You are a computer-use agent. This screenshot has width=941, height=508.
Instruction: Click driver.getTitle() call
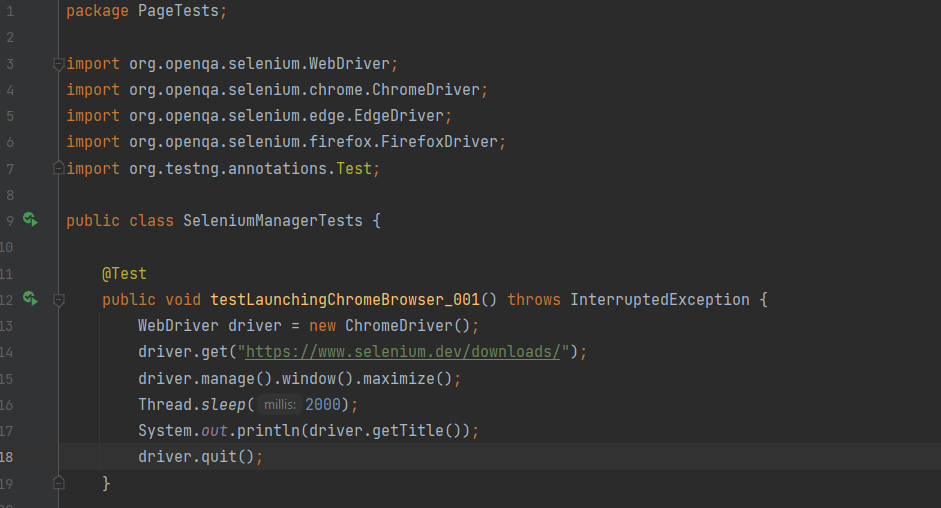click(x=385, y=431)
